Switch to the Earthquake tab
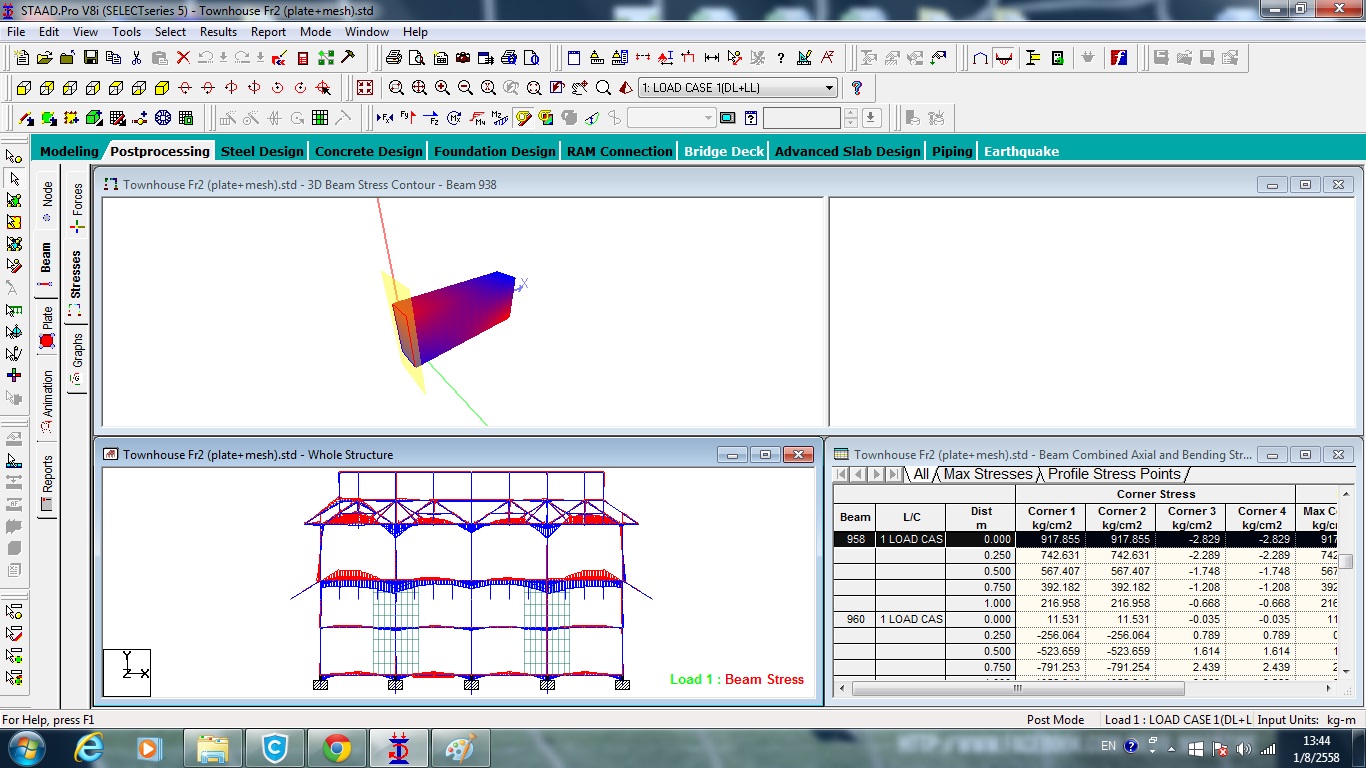Viewport: 1366px width, 768px height. pos(1021,151)
